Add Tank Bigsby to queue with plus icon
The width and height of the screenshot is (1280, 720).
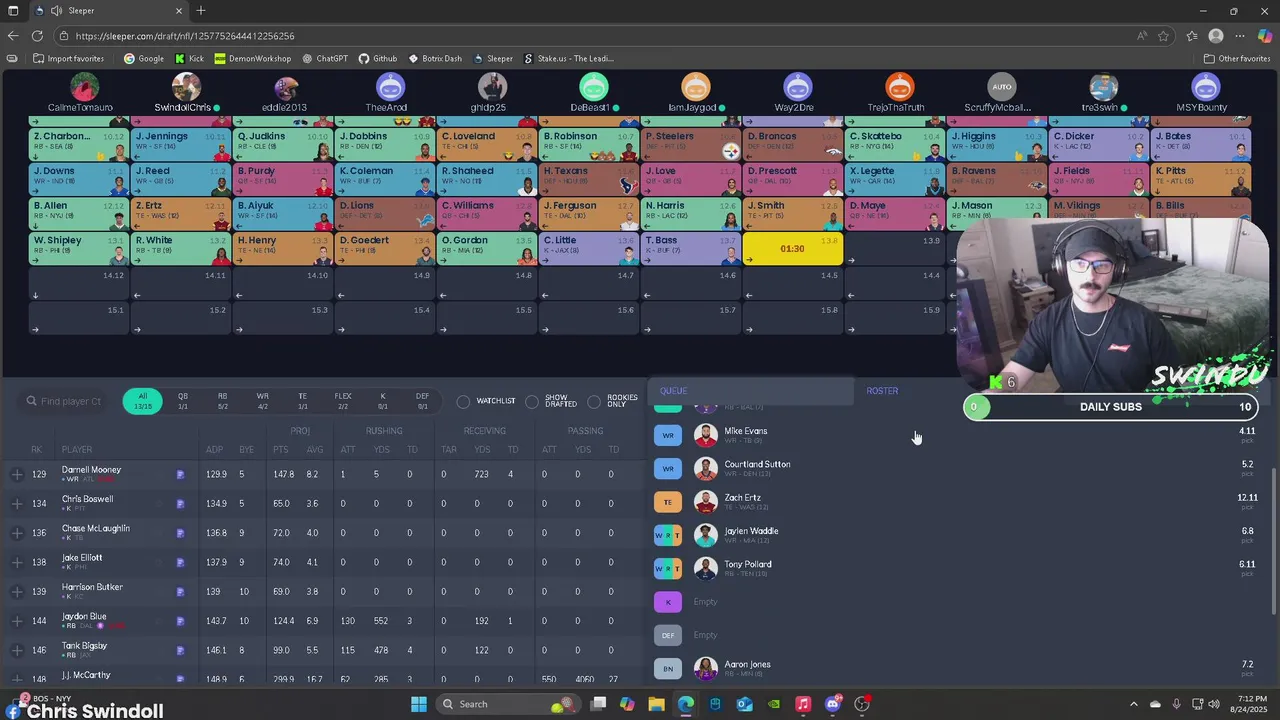pos(17,650)
